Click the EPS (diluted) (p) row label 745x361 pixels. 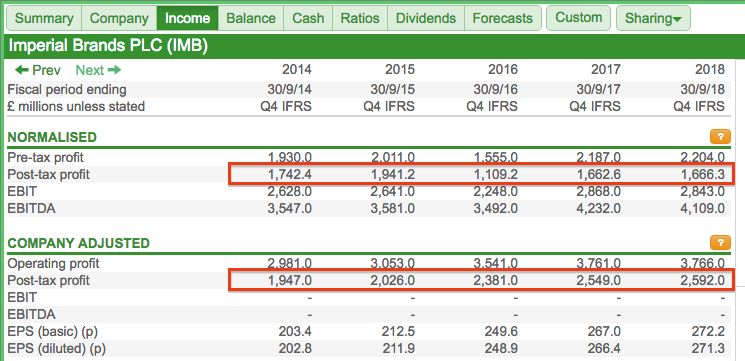(57, 349)
